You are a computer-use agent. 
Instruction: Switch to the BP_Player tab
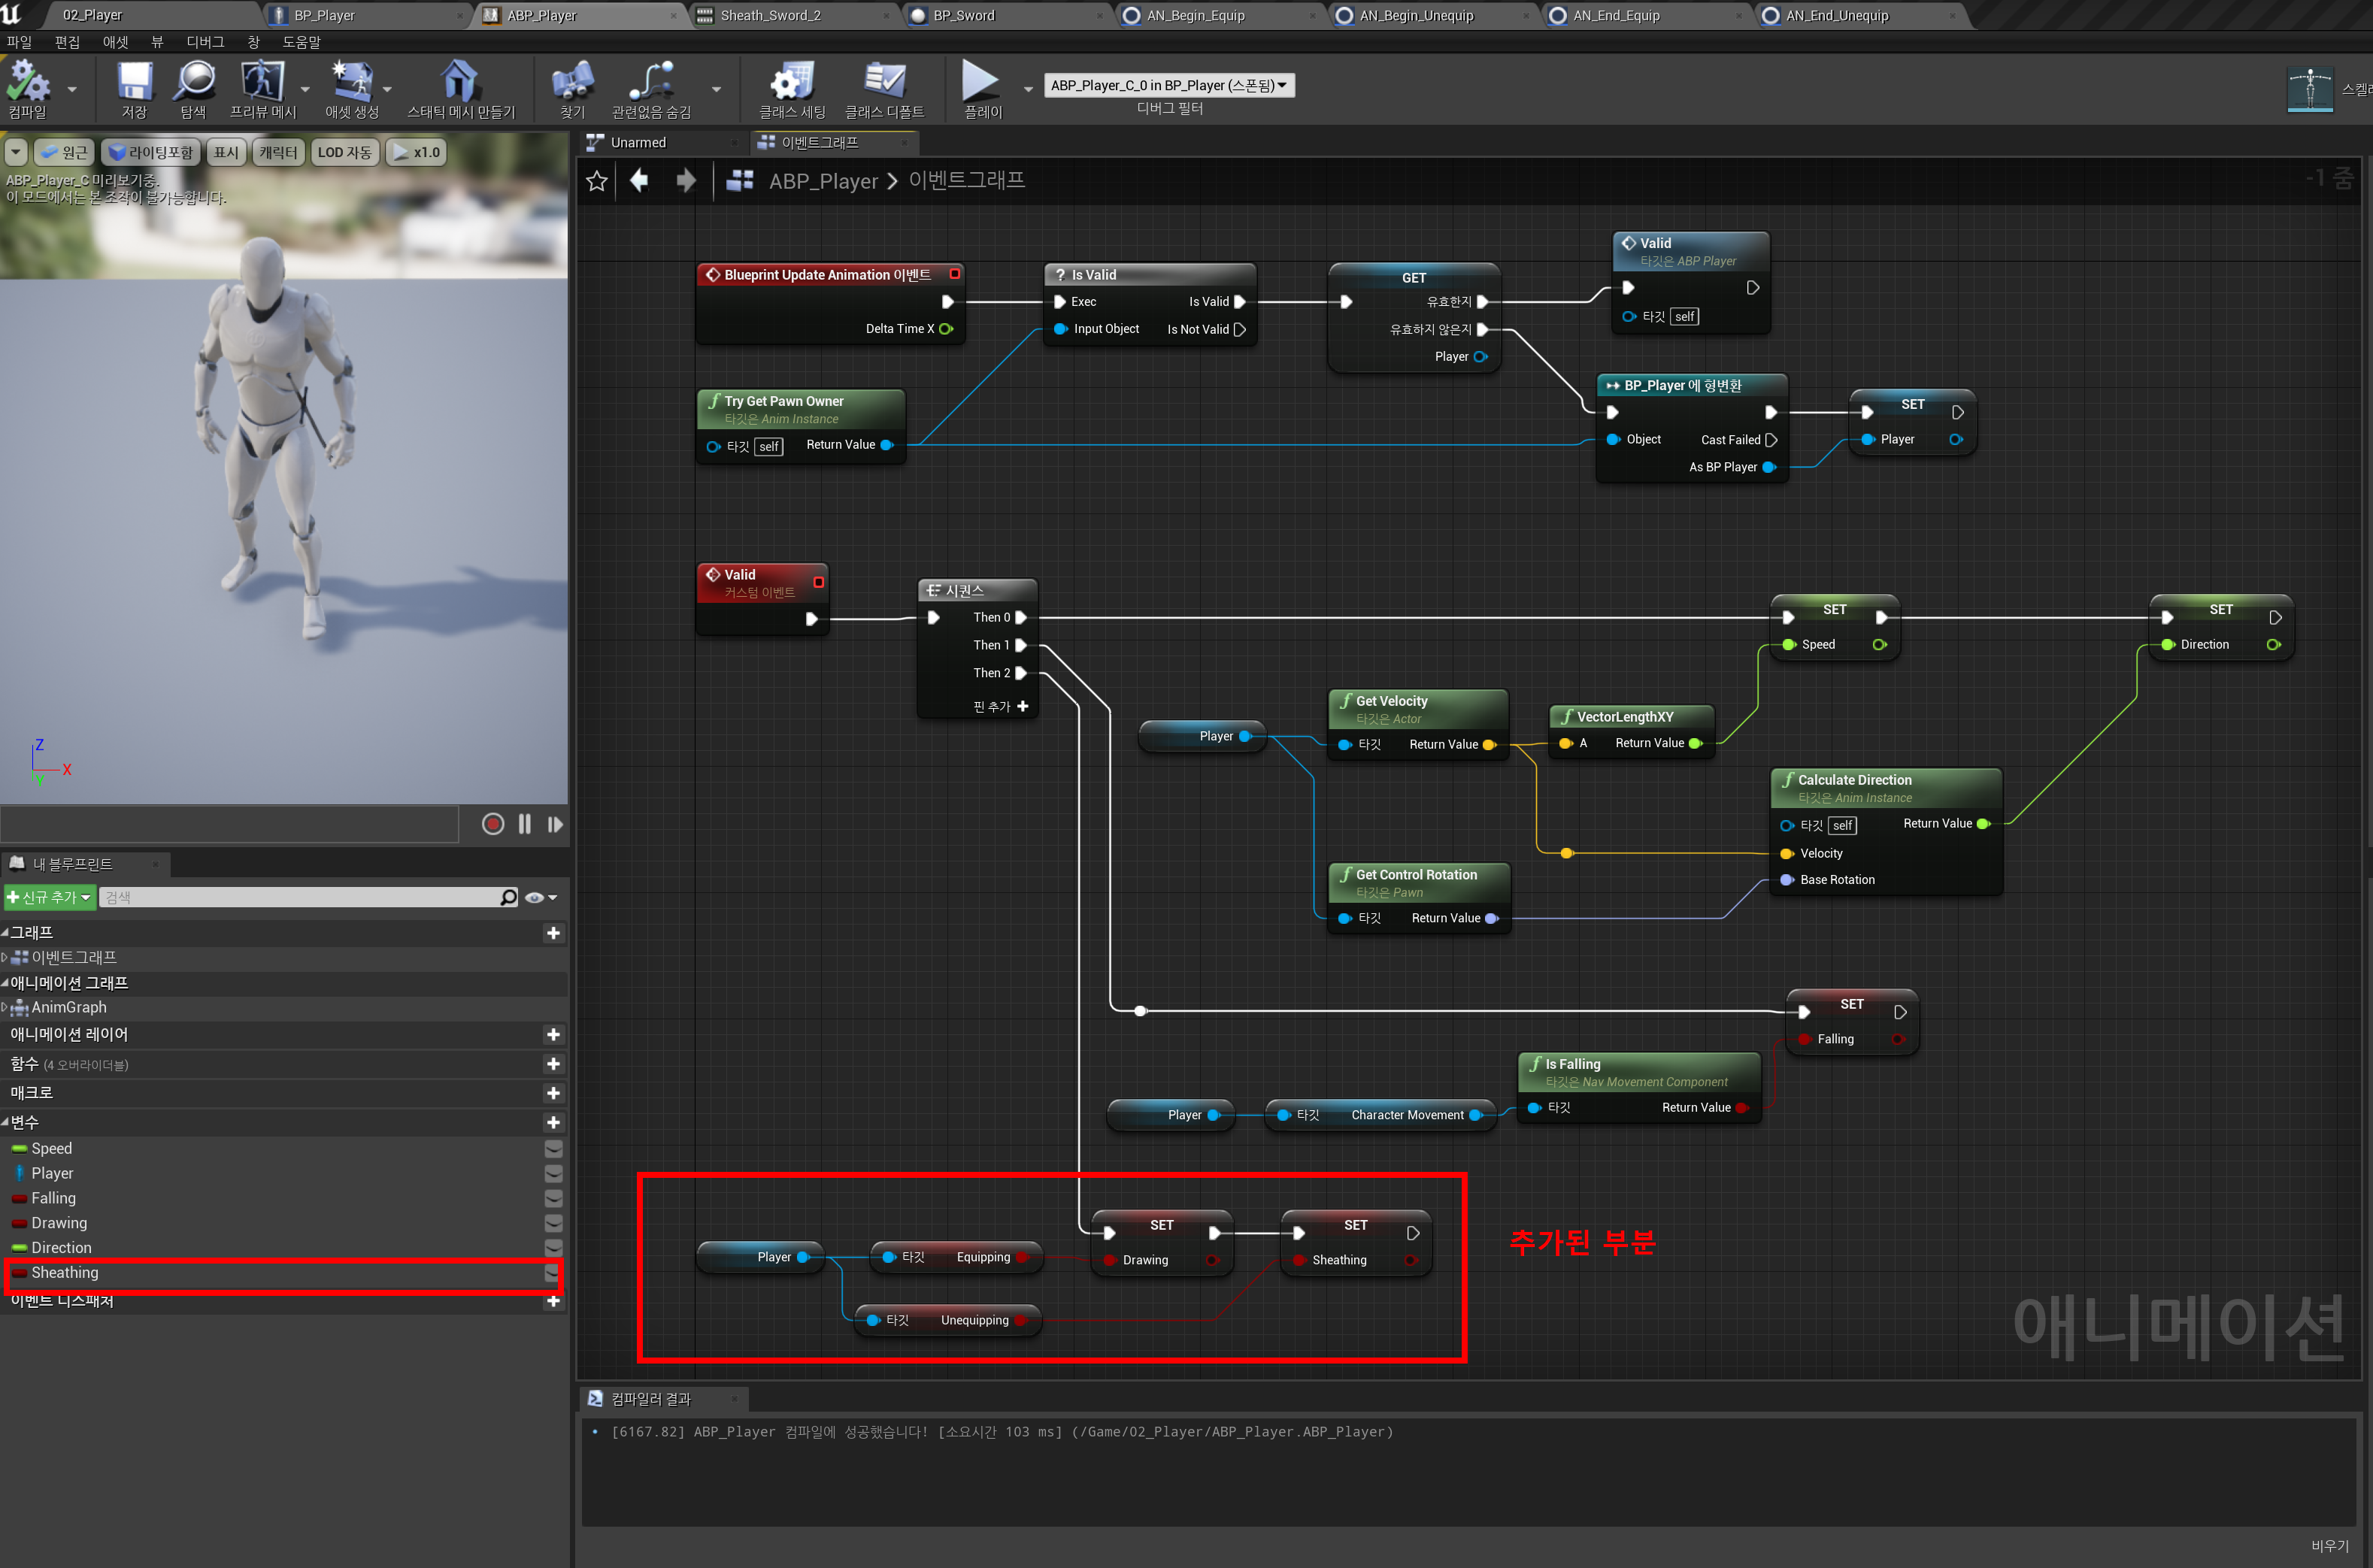coord(367,15)
